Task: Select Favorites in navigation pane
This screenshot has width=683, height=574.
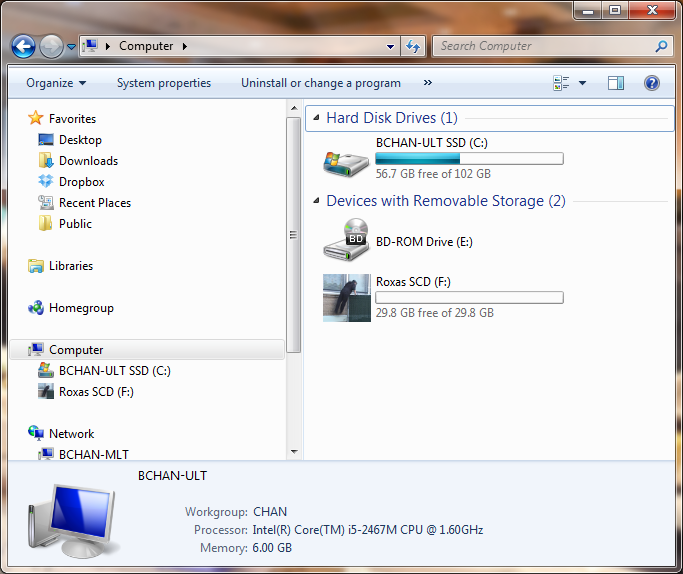Action: 72,118
